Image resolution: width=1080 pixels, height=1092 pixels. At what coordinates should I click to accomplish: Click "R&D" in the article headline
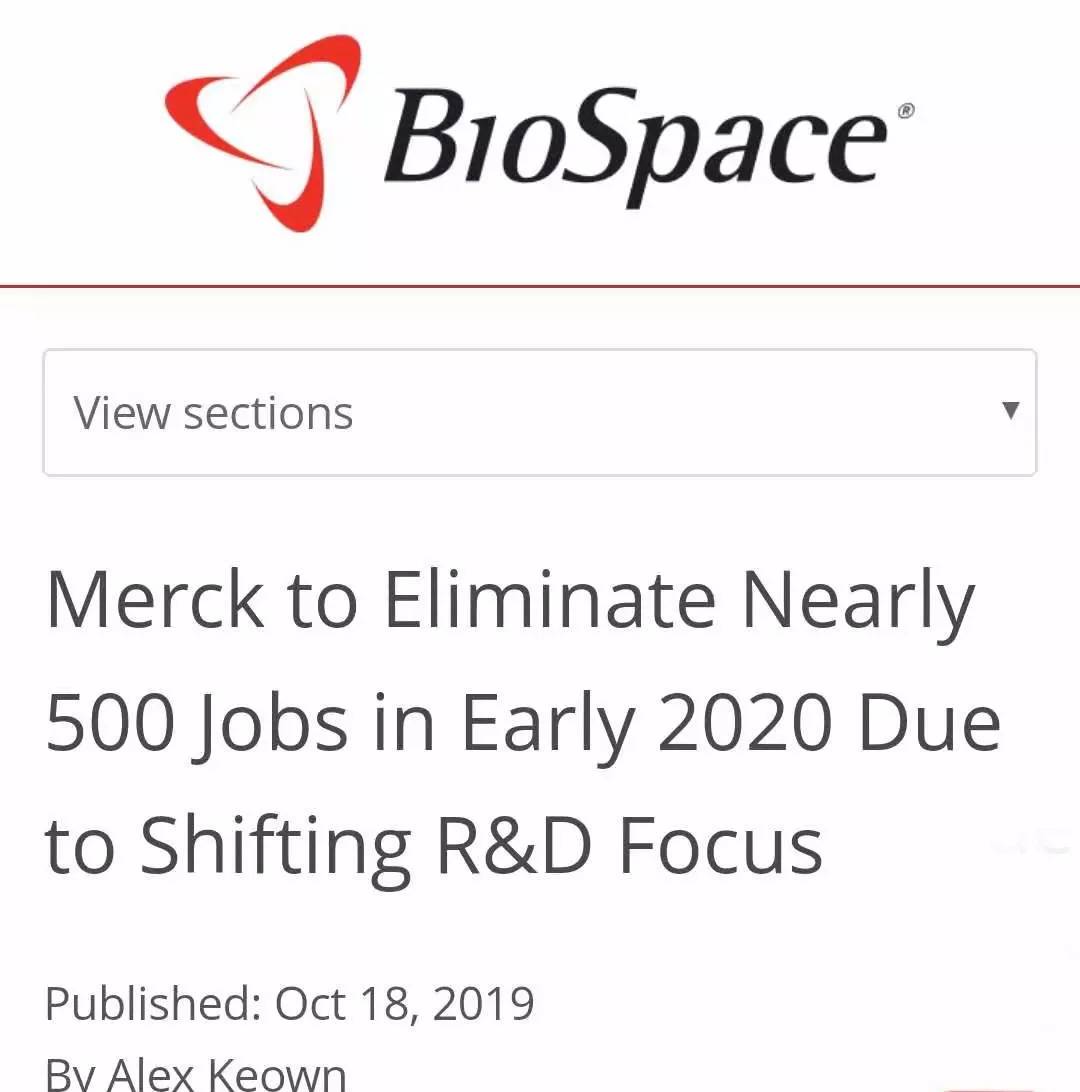click(x=515, y=845)
